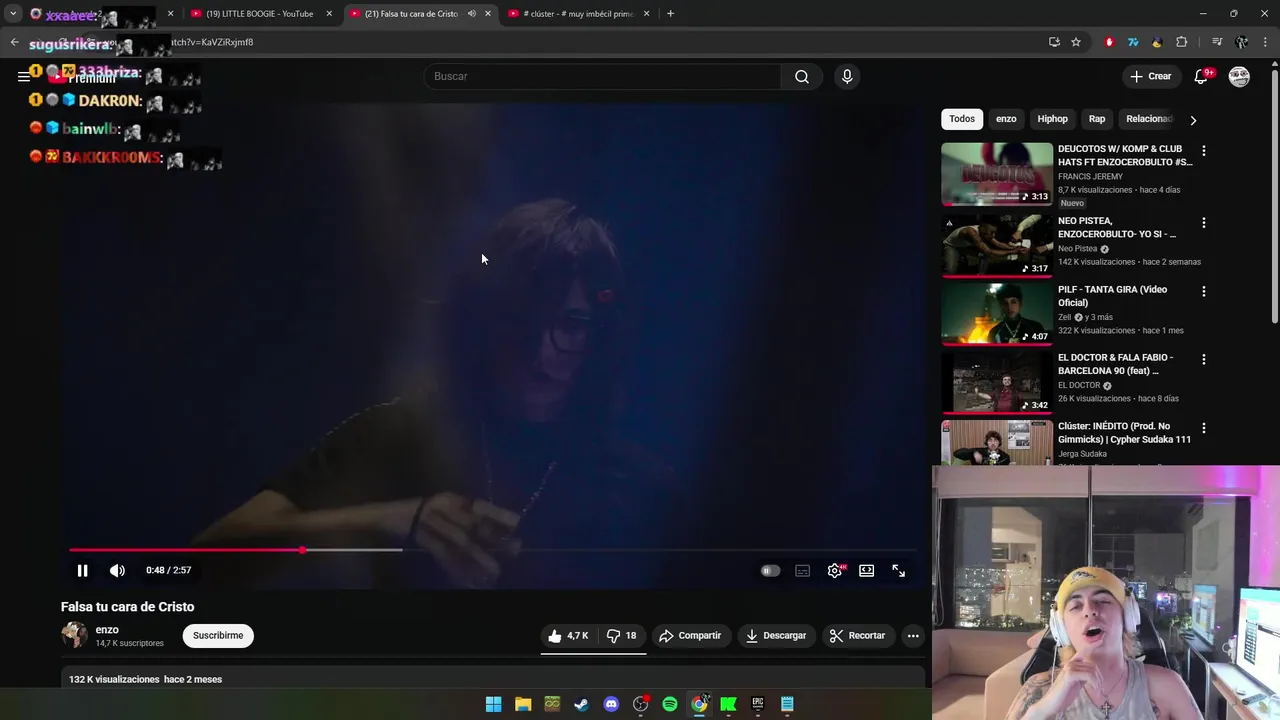Switch to clúster # muy imbécil tab

pyautogui.click(x=578, y=14)
